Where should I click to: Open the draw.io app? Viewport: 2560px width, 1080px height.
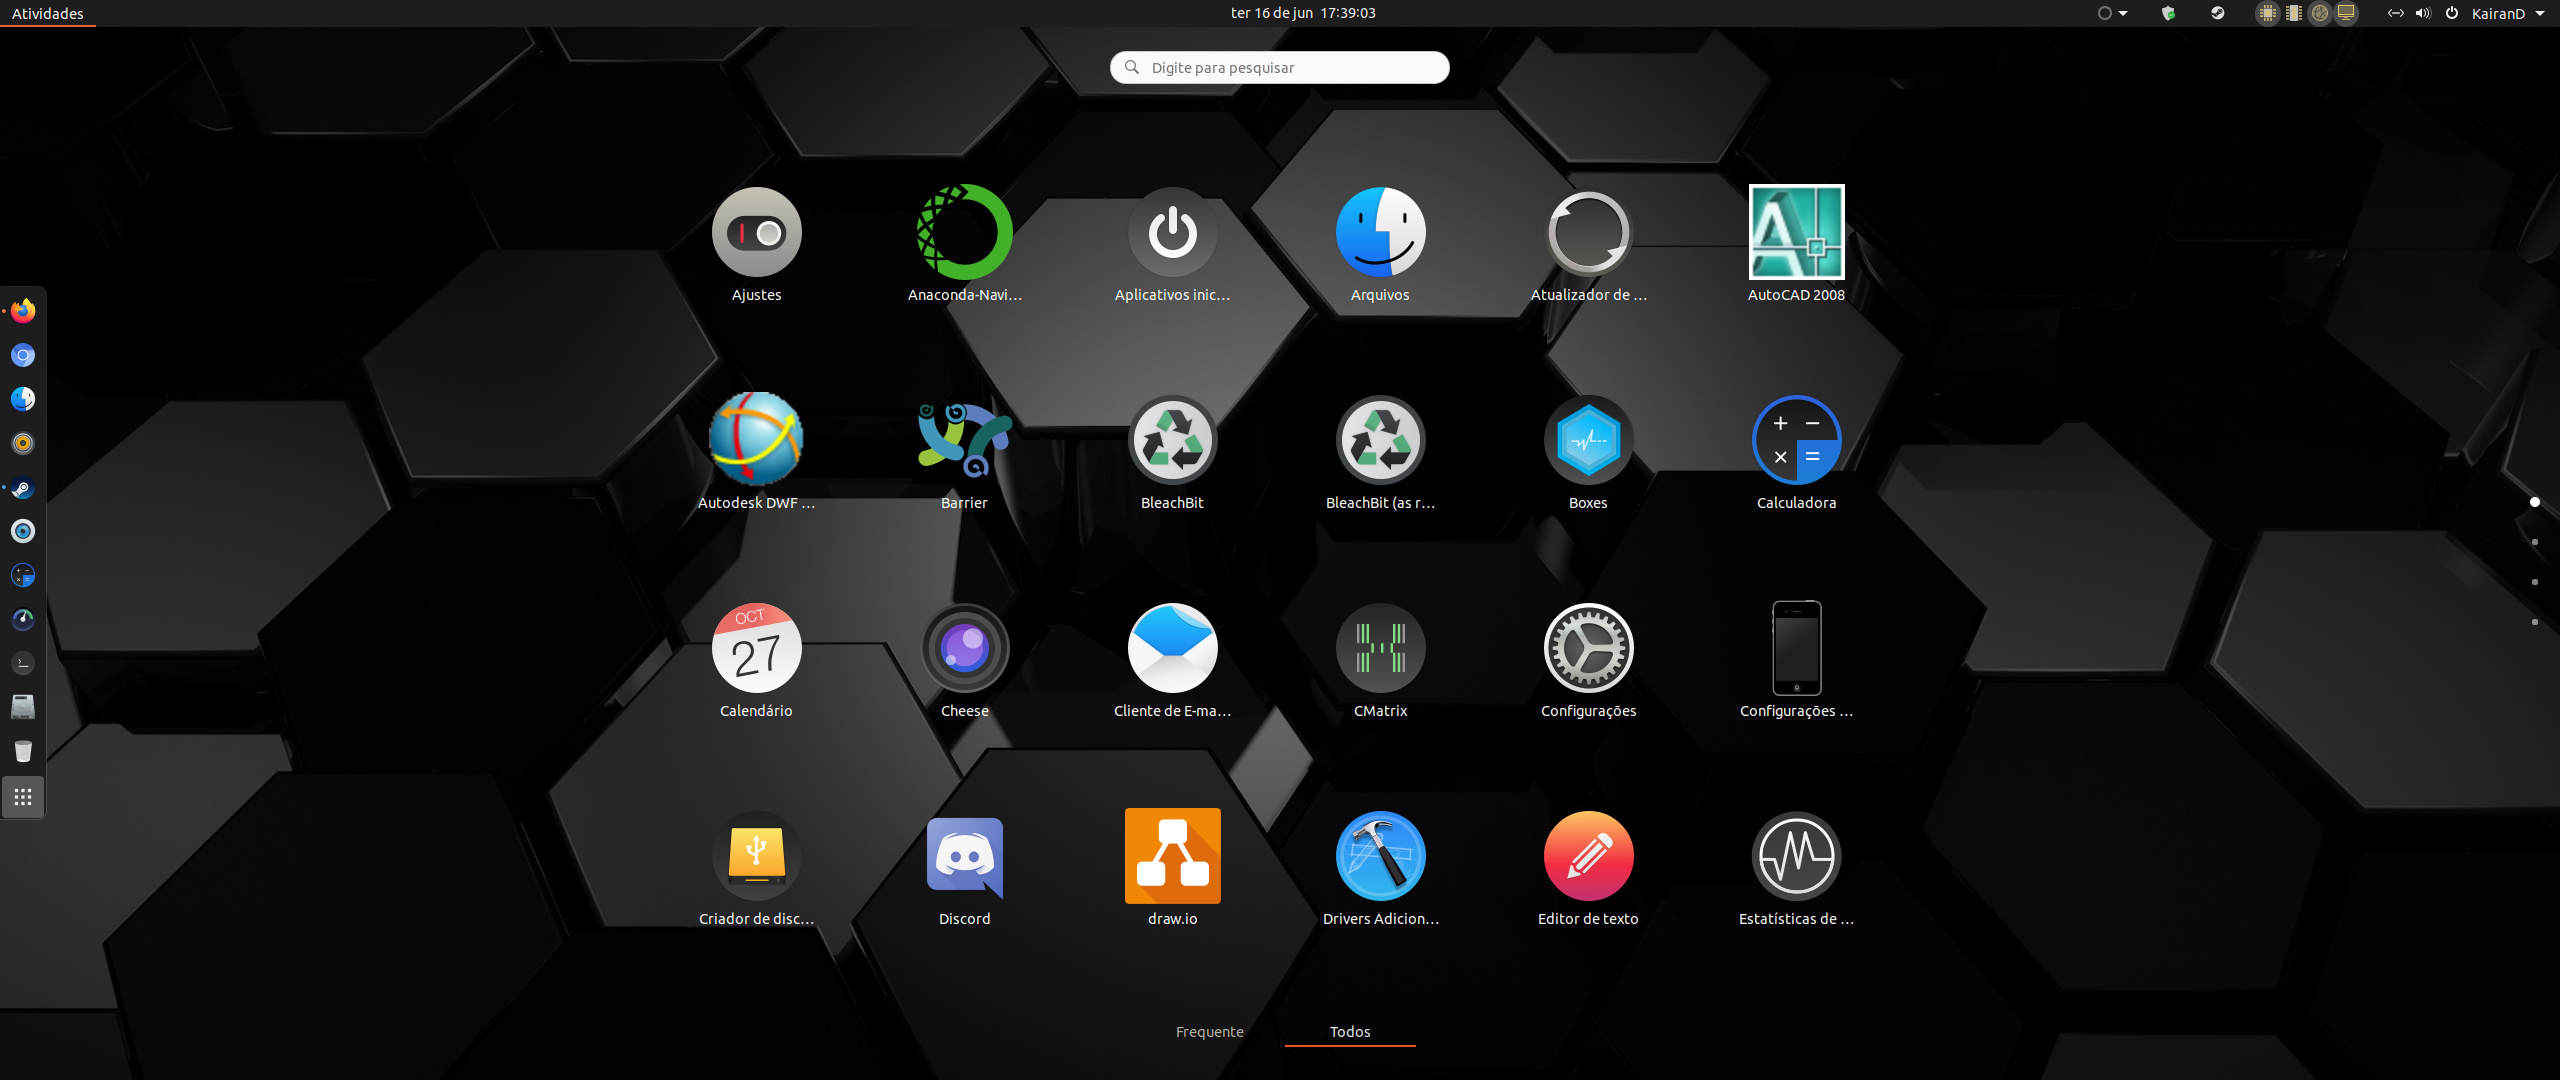[1172, 857]
